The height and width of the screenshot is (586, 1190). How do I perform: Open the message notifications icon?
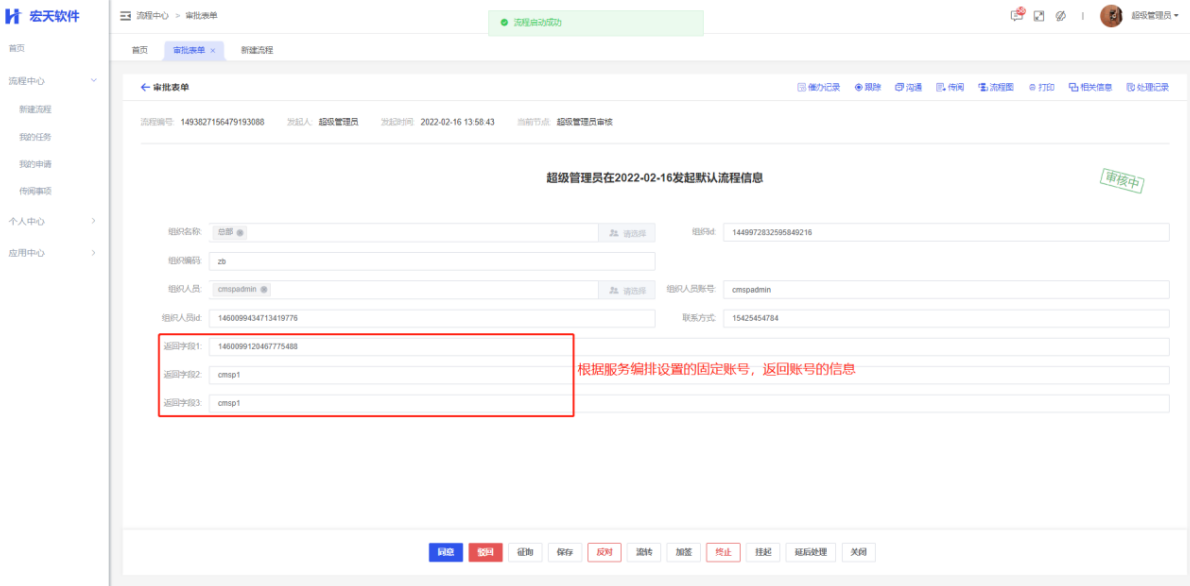click(1017, 15)
